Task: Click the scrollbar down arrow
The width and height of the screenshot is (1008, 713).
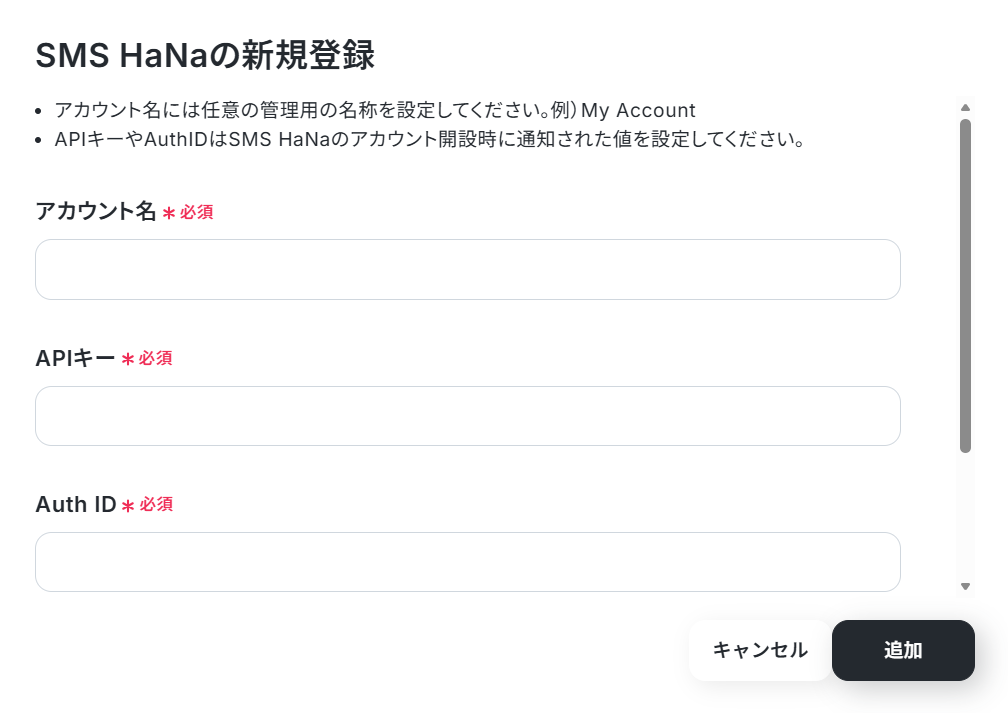Action: (965, 586)
